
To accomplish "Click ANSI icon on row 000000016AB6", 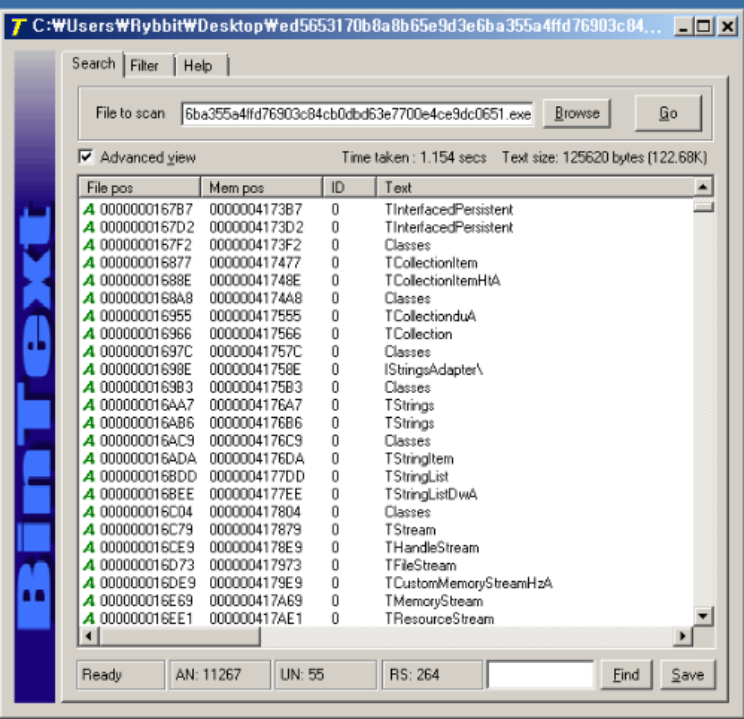I will point(89,423).
